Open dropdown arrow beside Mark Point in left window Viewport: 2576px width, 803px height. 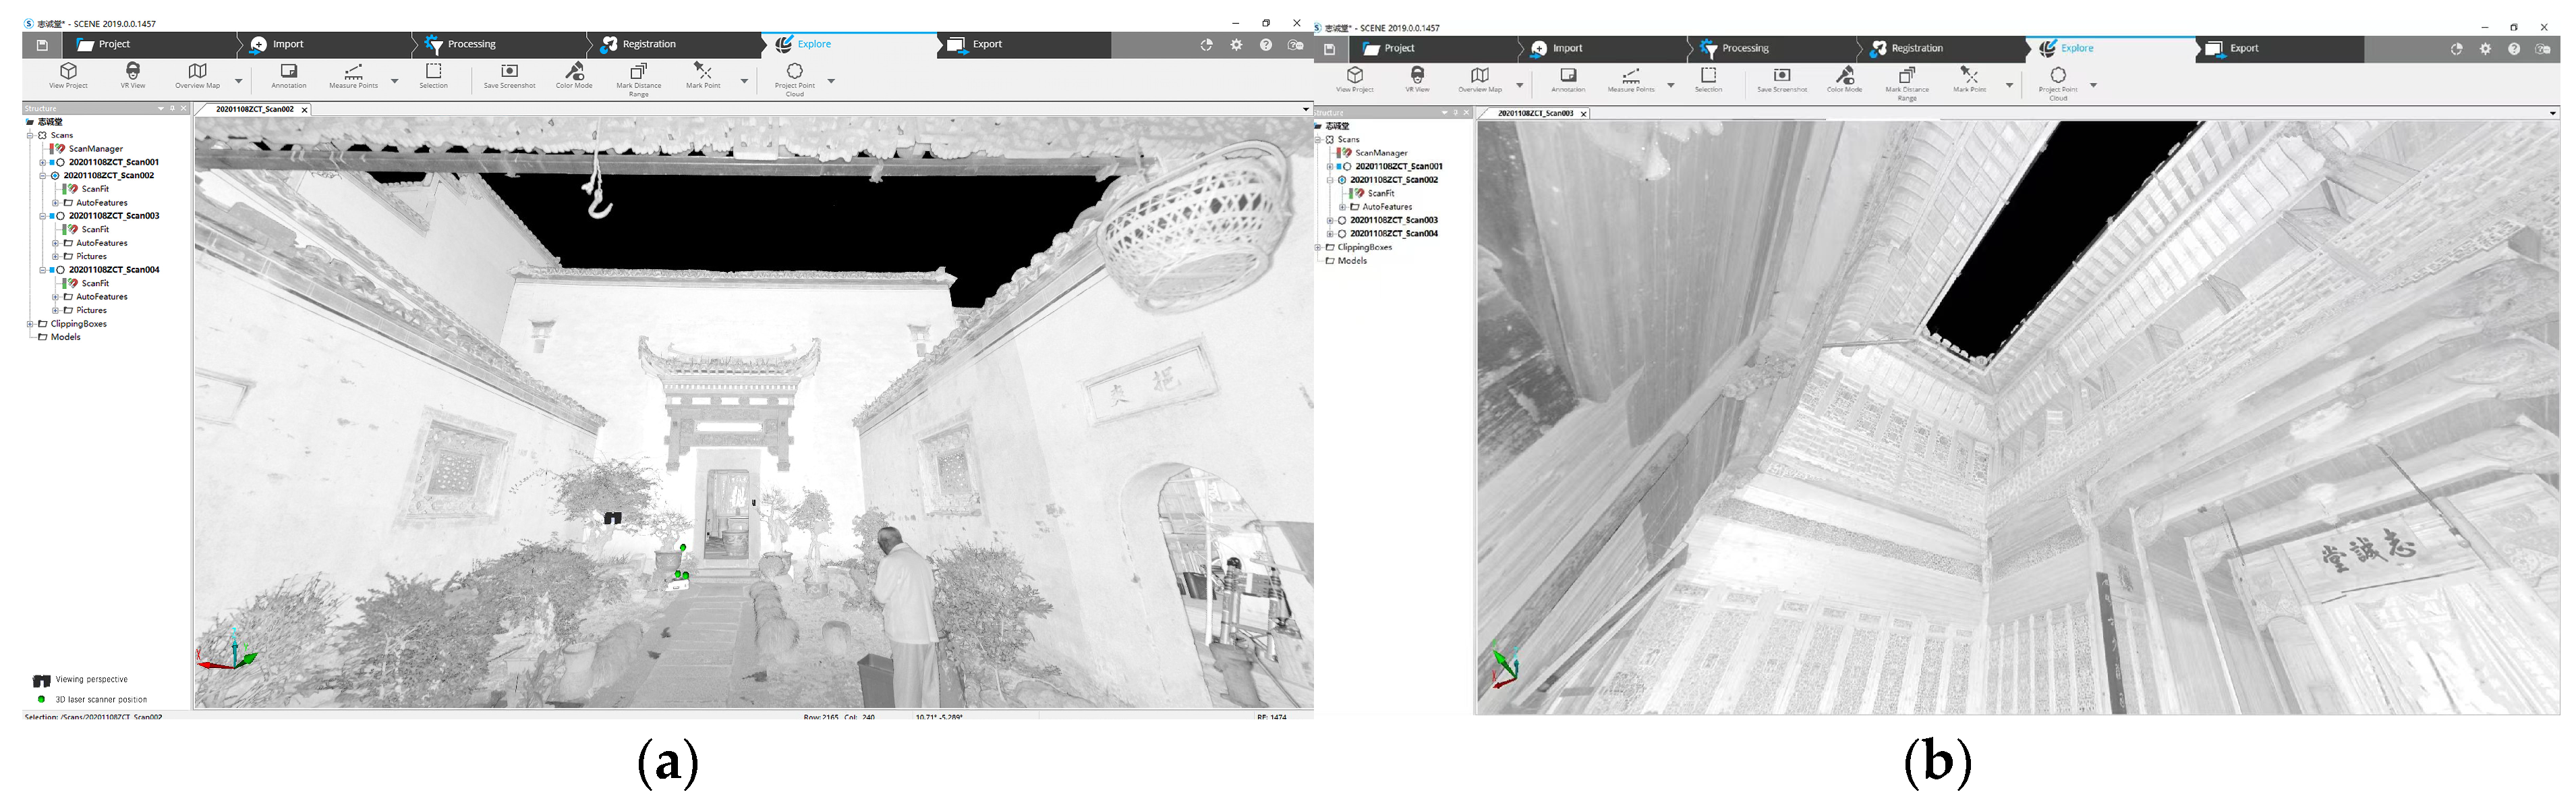(744, 81)
